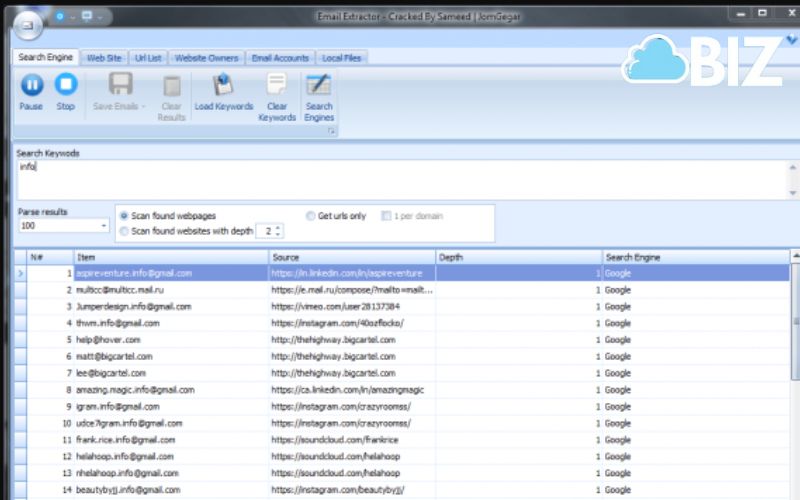Minimize the Email Extractor window
Viewport: 800px width, 500px height.
[x=740, y=14]
